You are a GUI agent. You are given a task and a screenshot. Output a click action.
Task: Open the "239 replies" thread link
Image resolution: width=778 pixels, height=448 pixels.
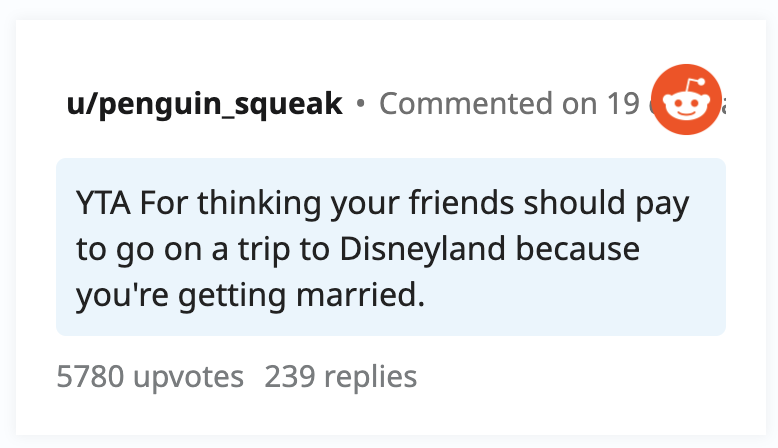point(340,377)
